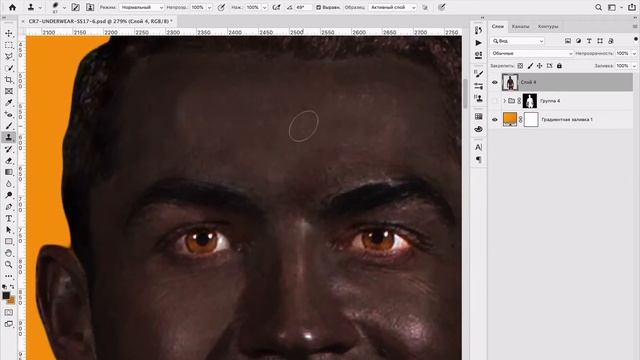The width and height of the screenshot is (640, 360).
Task: Open the Edit Toolbar three-dots menu
Action: click(x=9, y=276)
